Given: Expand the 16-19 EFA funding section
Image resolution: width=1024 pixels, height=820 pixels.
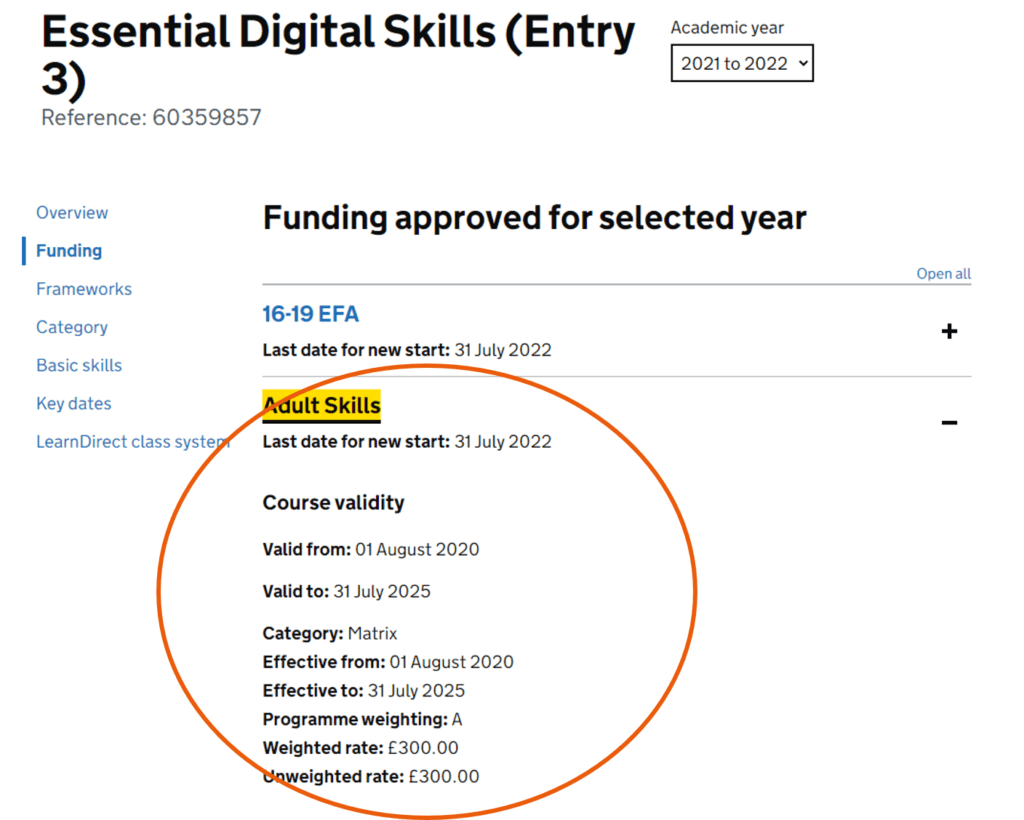Looking at the screenshot, I should click(948, 331).
